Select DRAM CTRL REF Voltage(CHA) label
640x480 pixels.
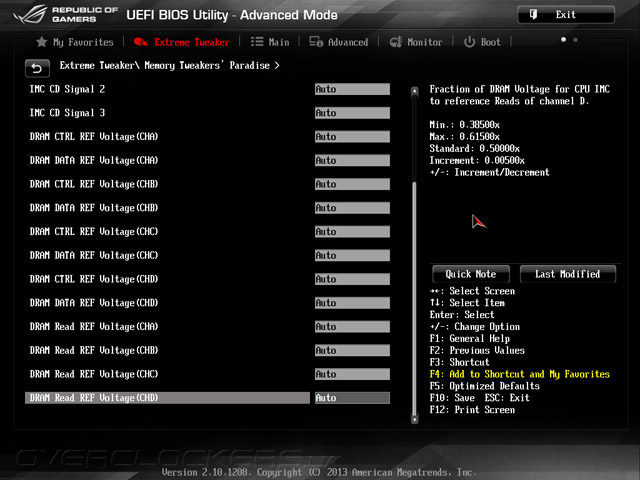(94, 136)
